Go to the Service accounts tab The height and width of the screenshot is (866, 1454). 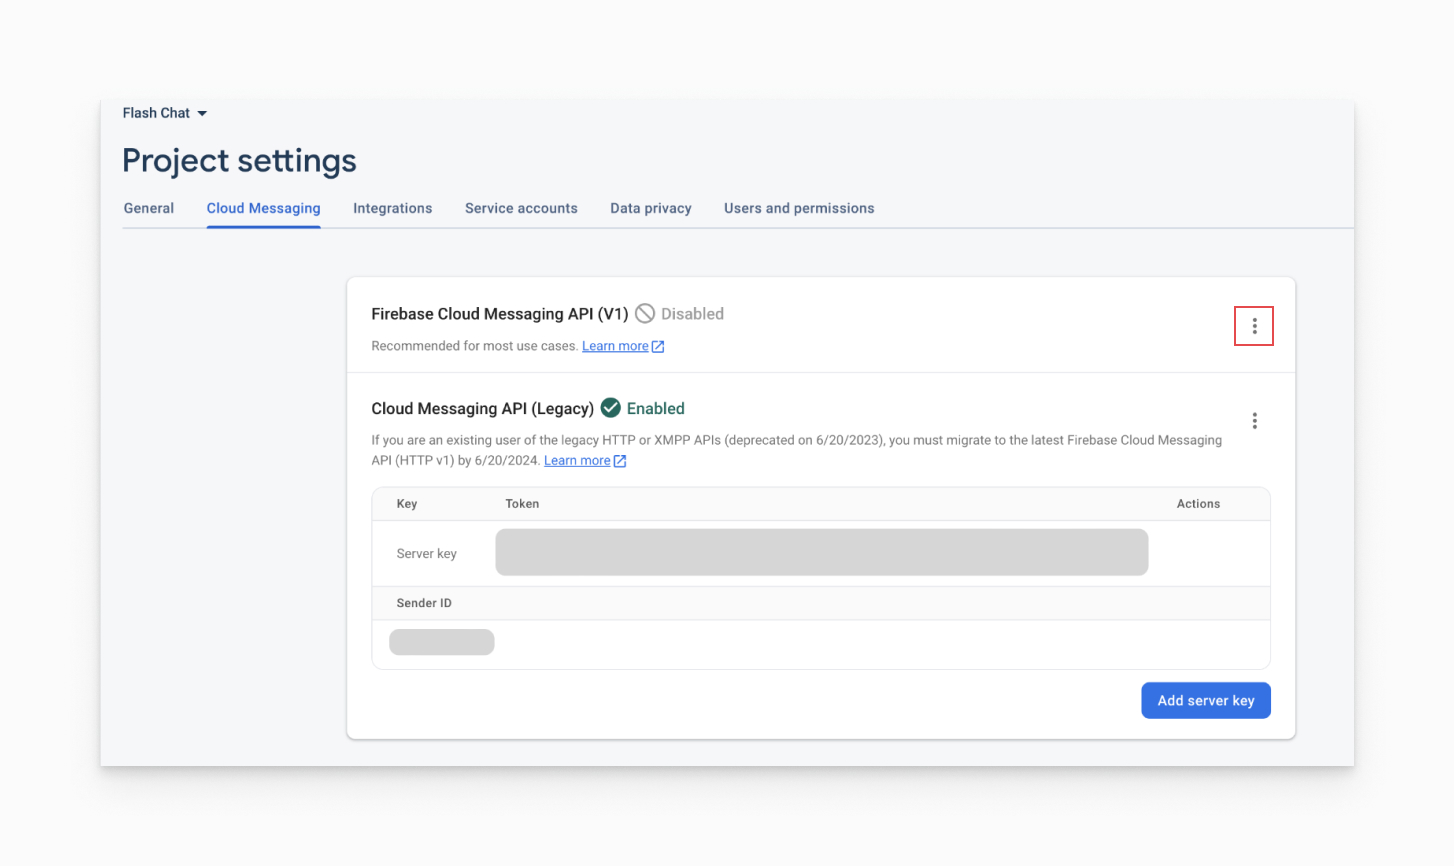coord(521,208)
